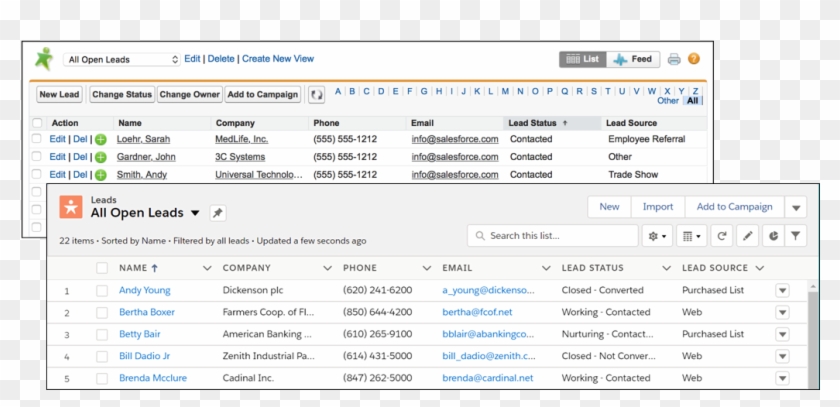
Task: Expand the EMAIL column menu chevron
Action: [x=546, y=268]
